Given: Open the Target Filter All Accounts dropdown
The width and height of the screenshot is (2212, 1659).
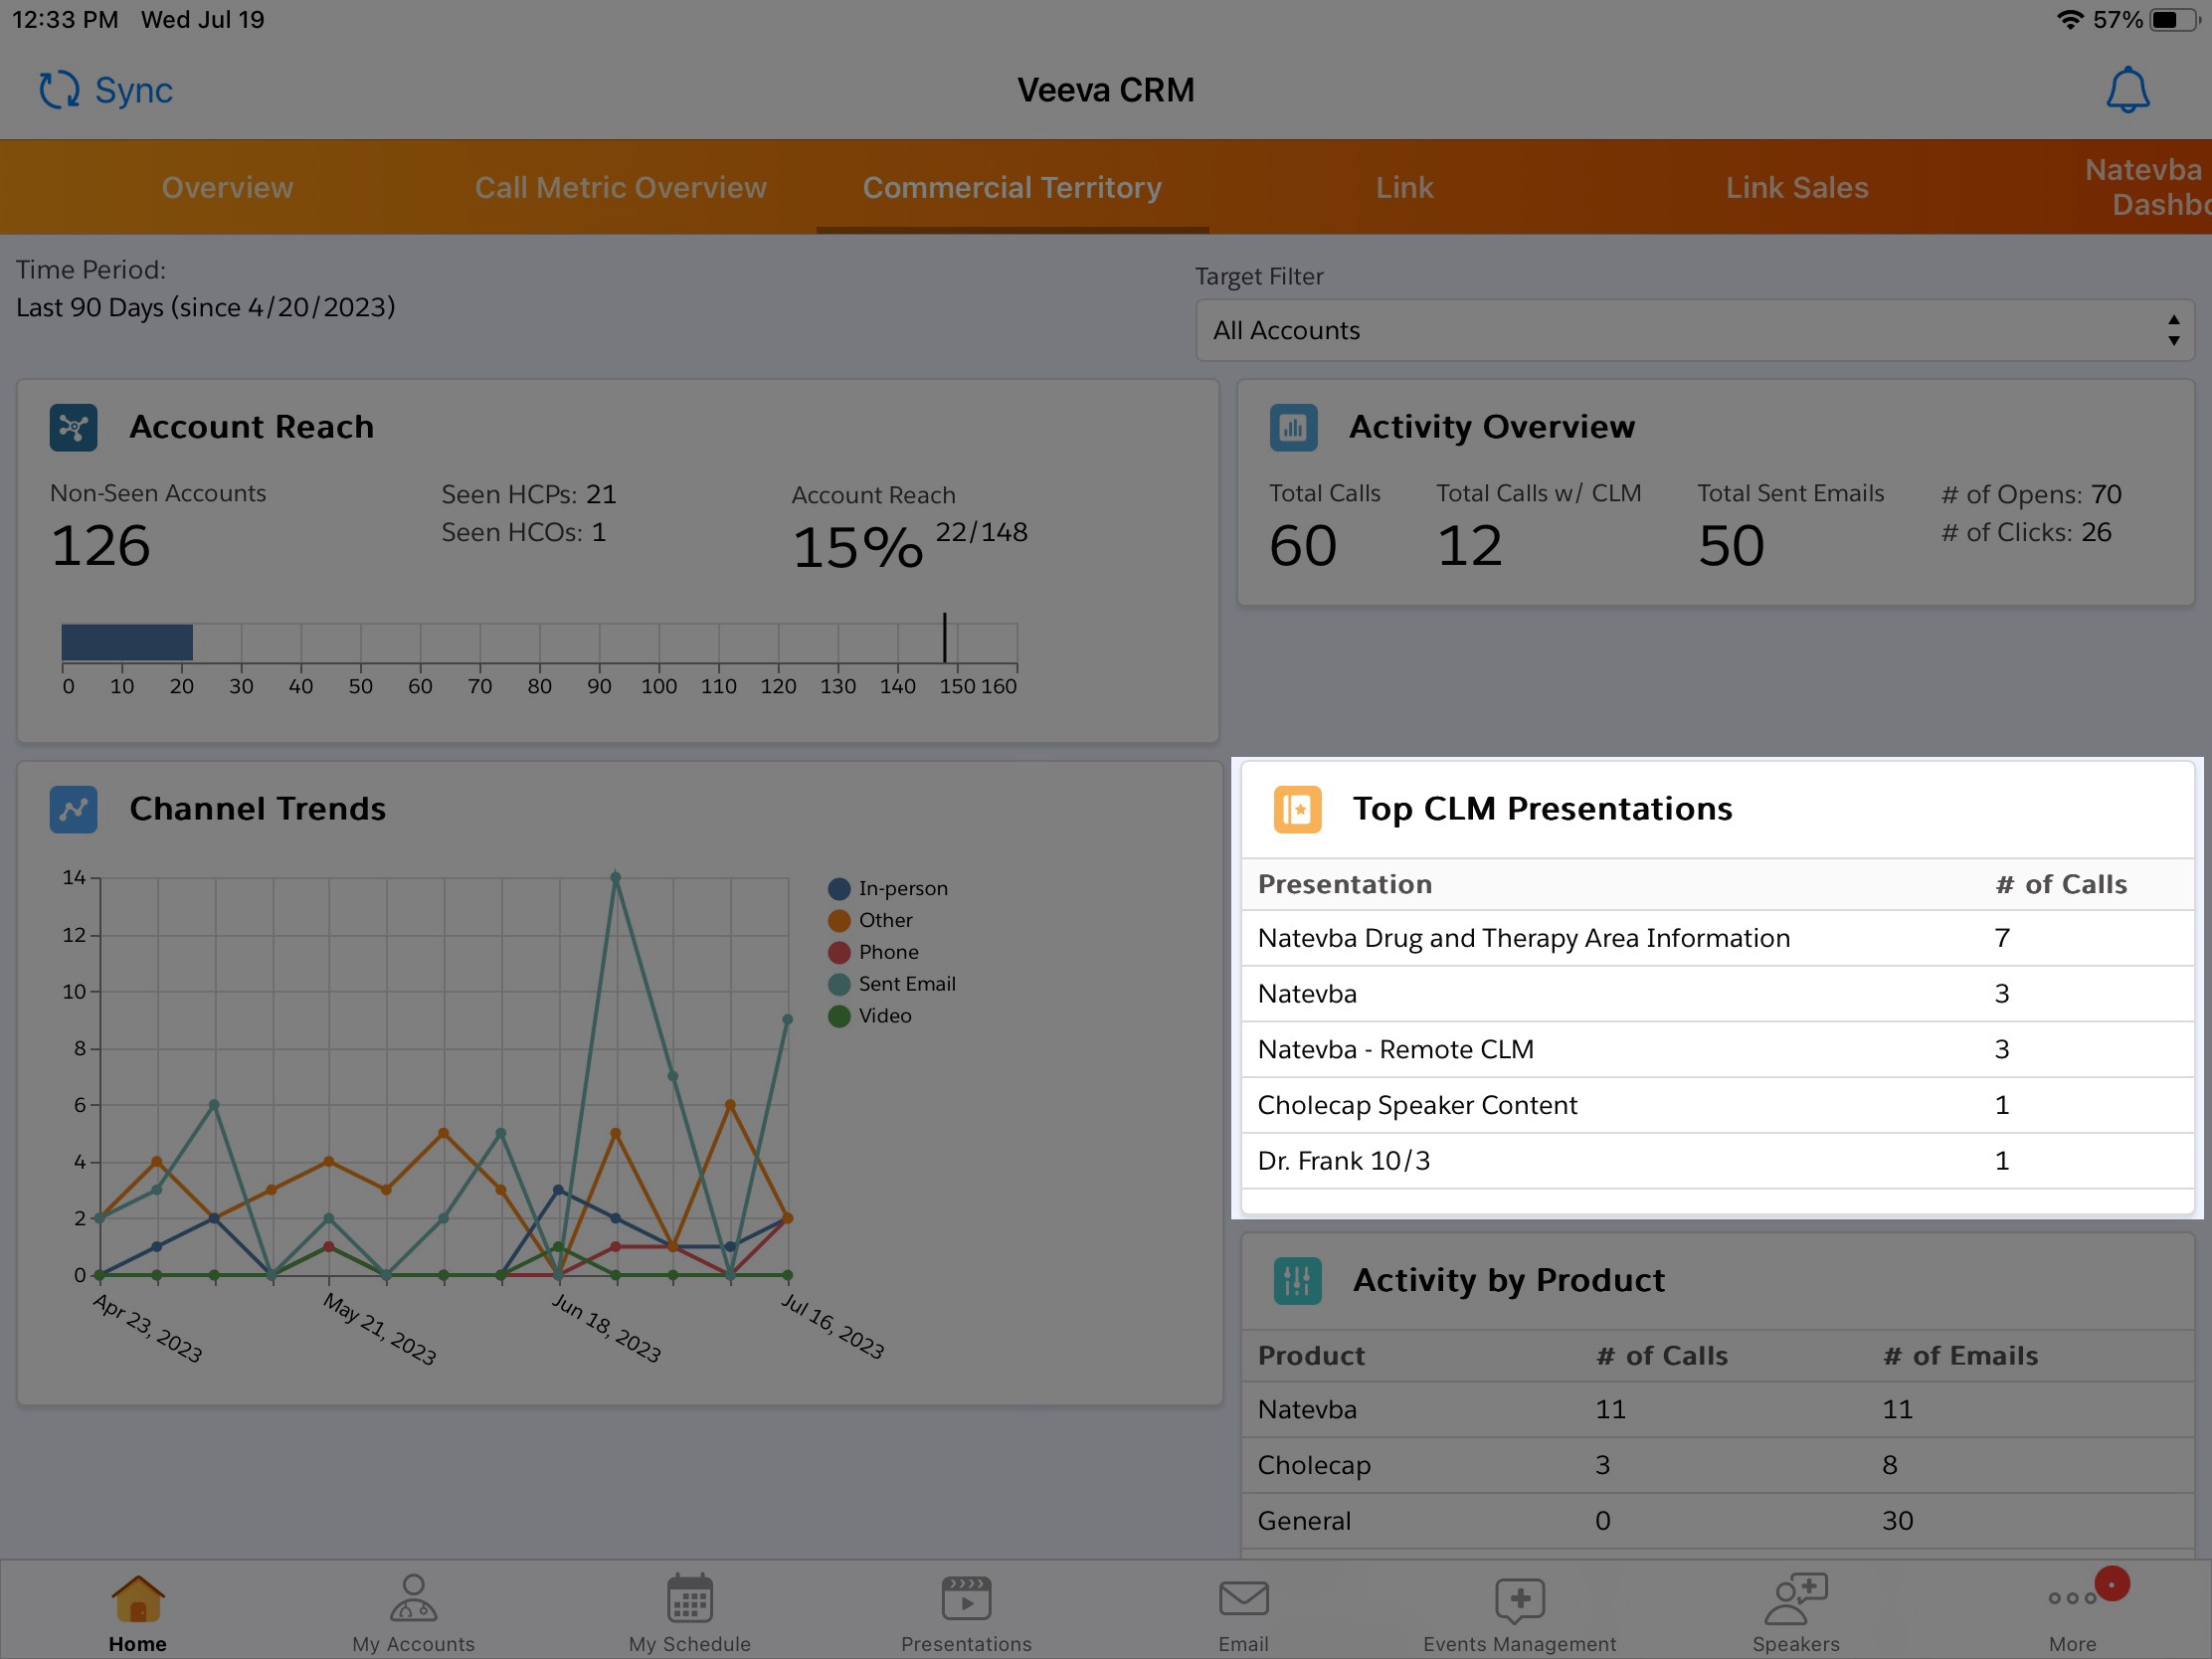Looking at the screenshot, I should (1694, 331).
